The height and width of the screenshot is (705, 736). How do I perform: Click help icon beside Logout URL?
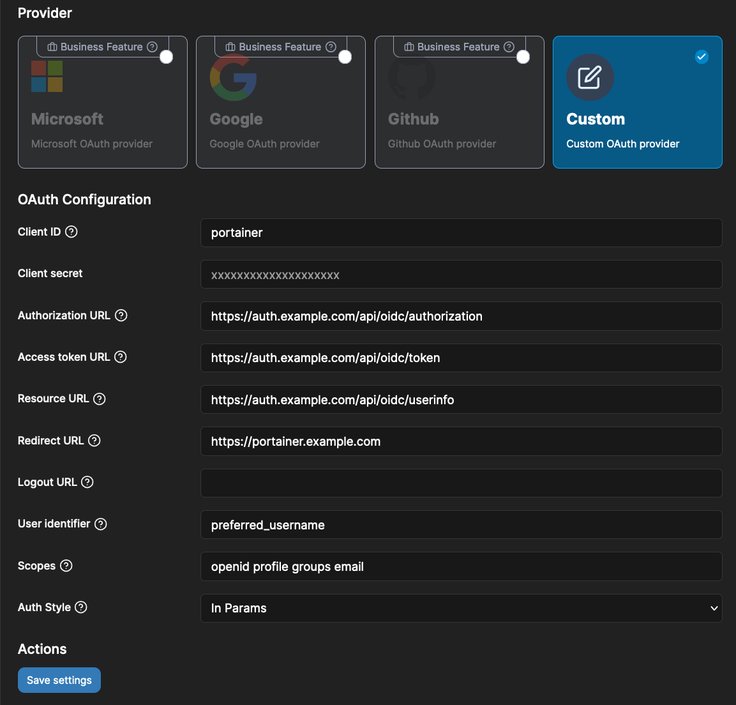click(87, 482)
